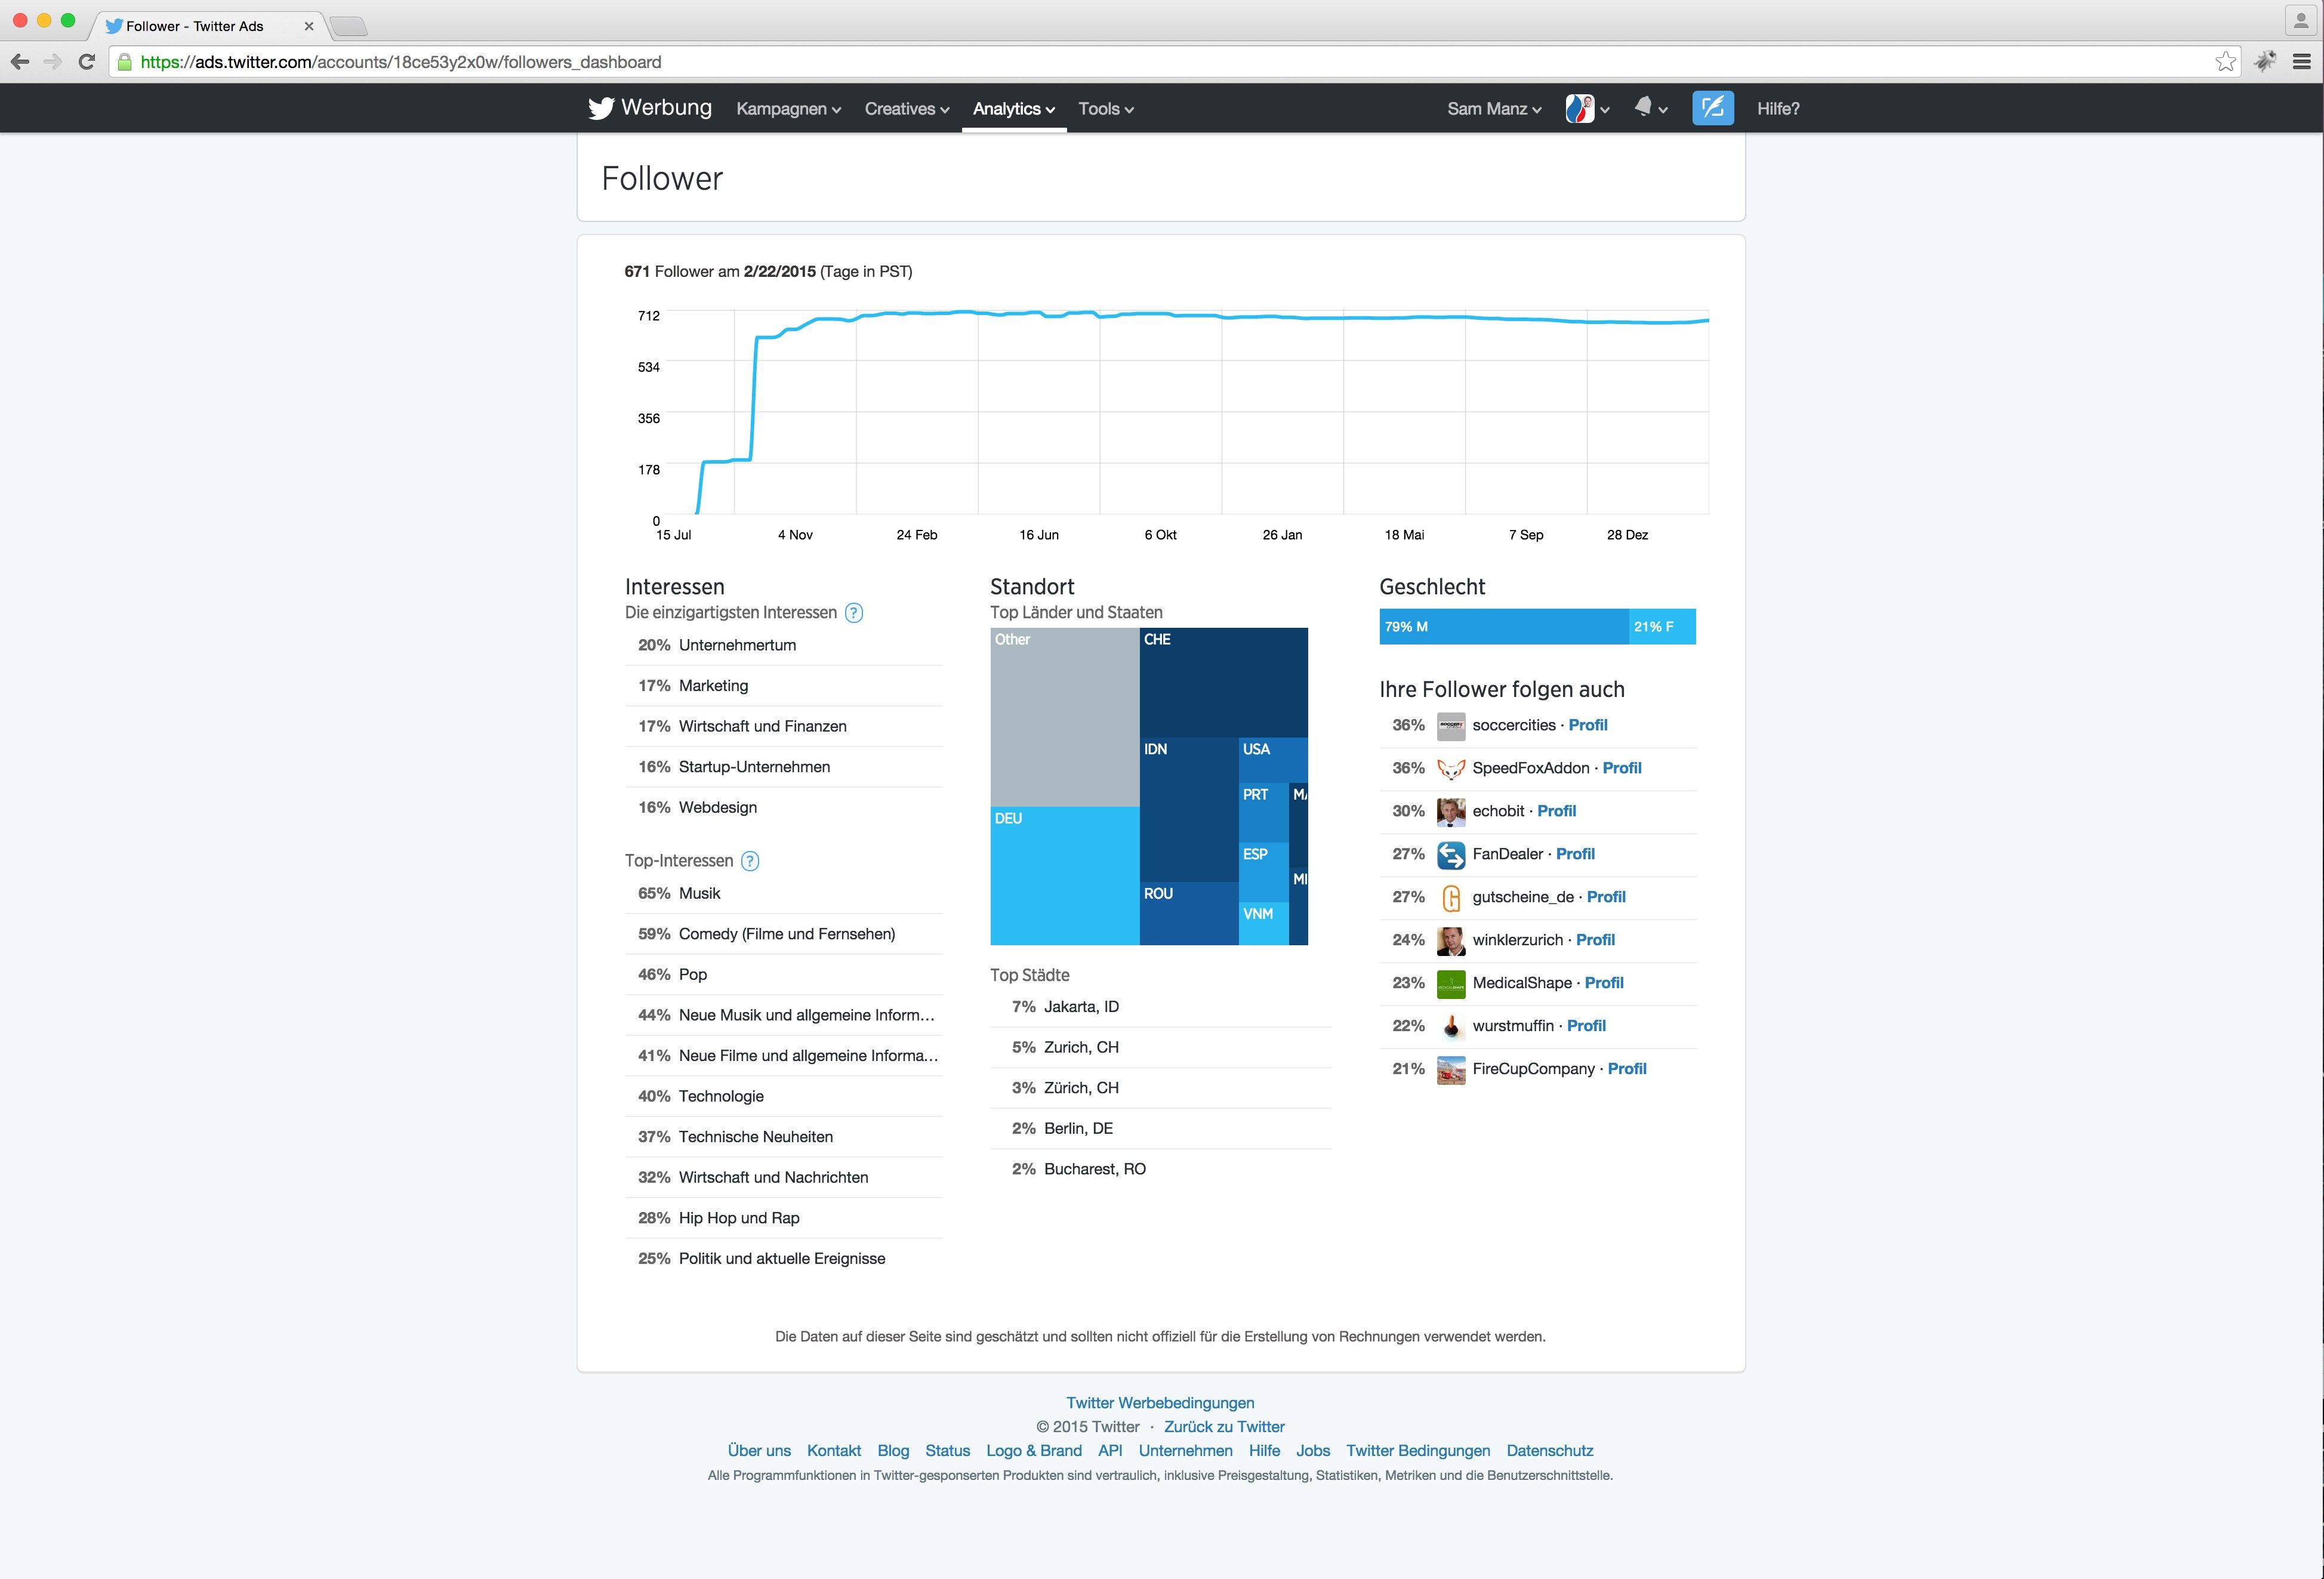Click the Hilfe? menu item

pos(1778,109)
